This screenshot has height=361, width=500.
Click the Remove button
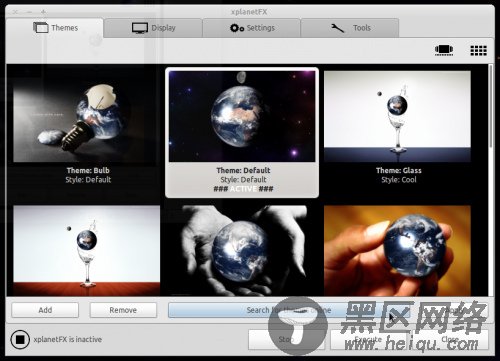coord(123,310)
